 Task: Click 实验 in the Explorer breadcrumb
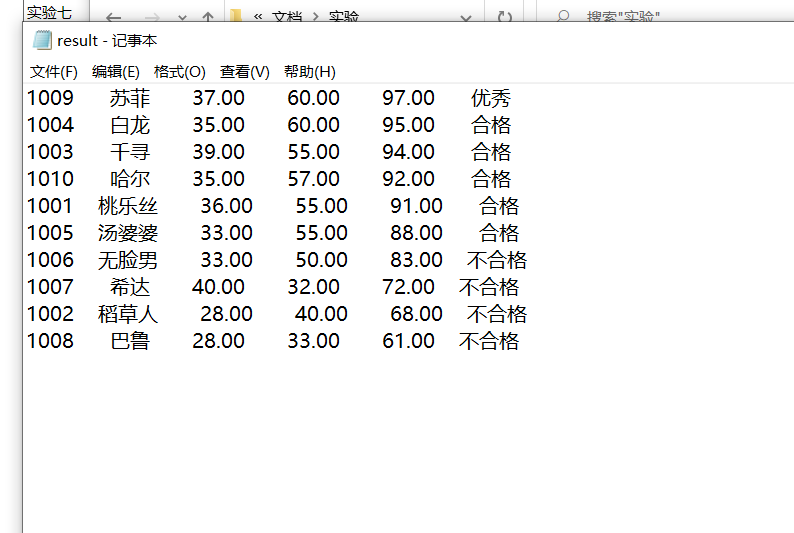tap(343, 17)
